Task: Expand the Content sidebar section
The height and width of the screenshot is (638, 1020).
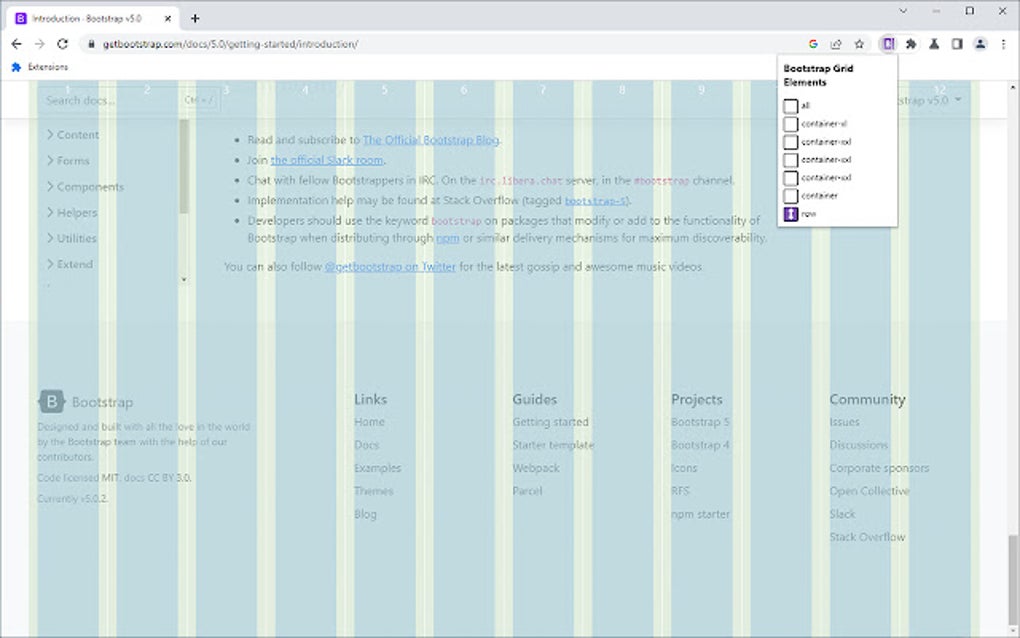Action: 73,135
